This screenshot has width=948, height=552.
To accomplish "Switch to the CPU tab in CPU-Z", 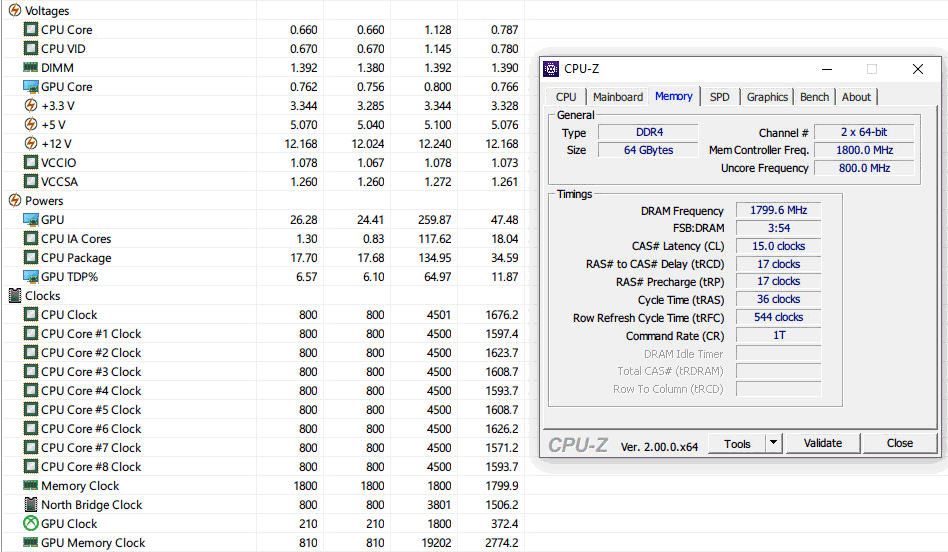I will (566, 97).
